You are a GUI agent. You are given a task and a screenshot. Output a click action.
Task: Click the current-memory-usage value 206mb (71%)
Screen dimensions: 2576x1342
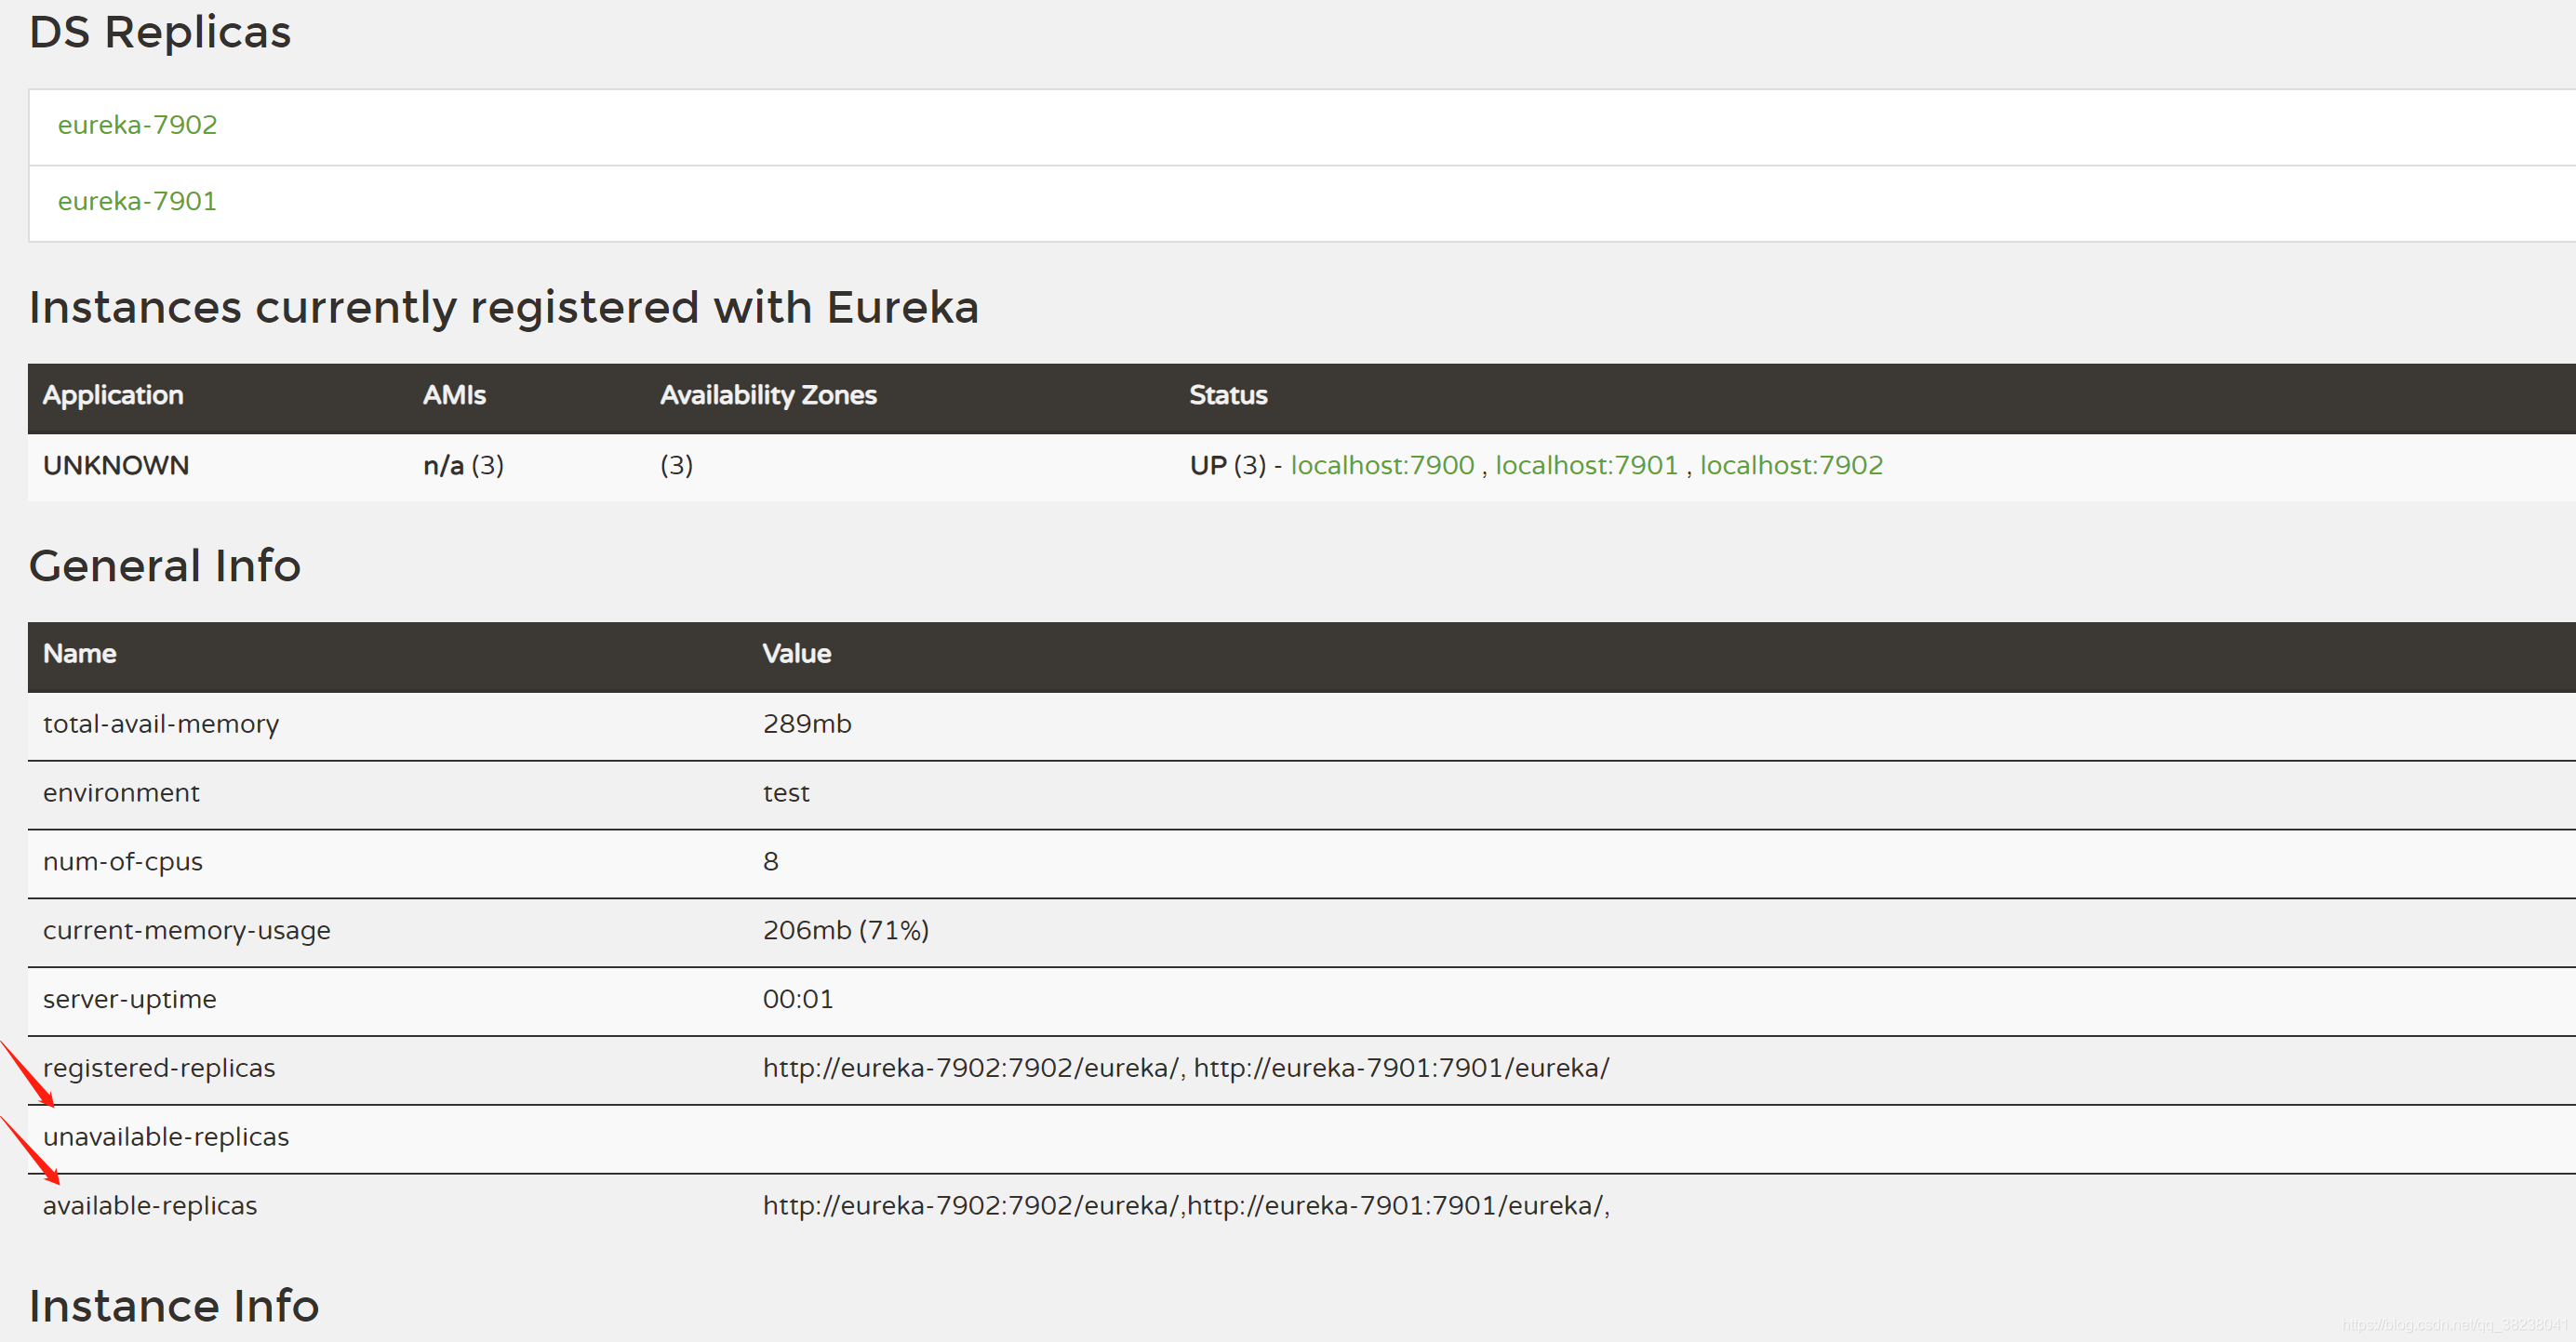pos(845,930)
